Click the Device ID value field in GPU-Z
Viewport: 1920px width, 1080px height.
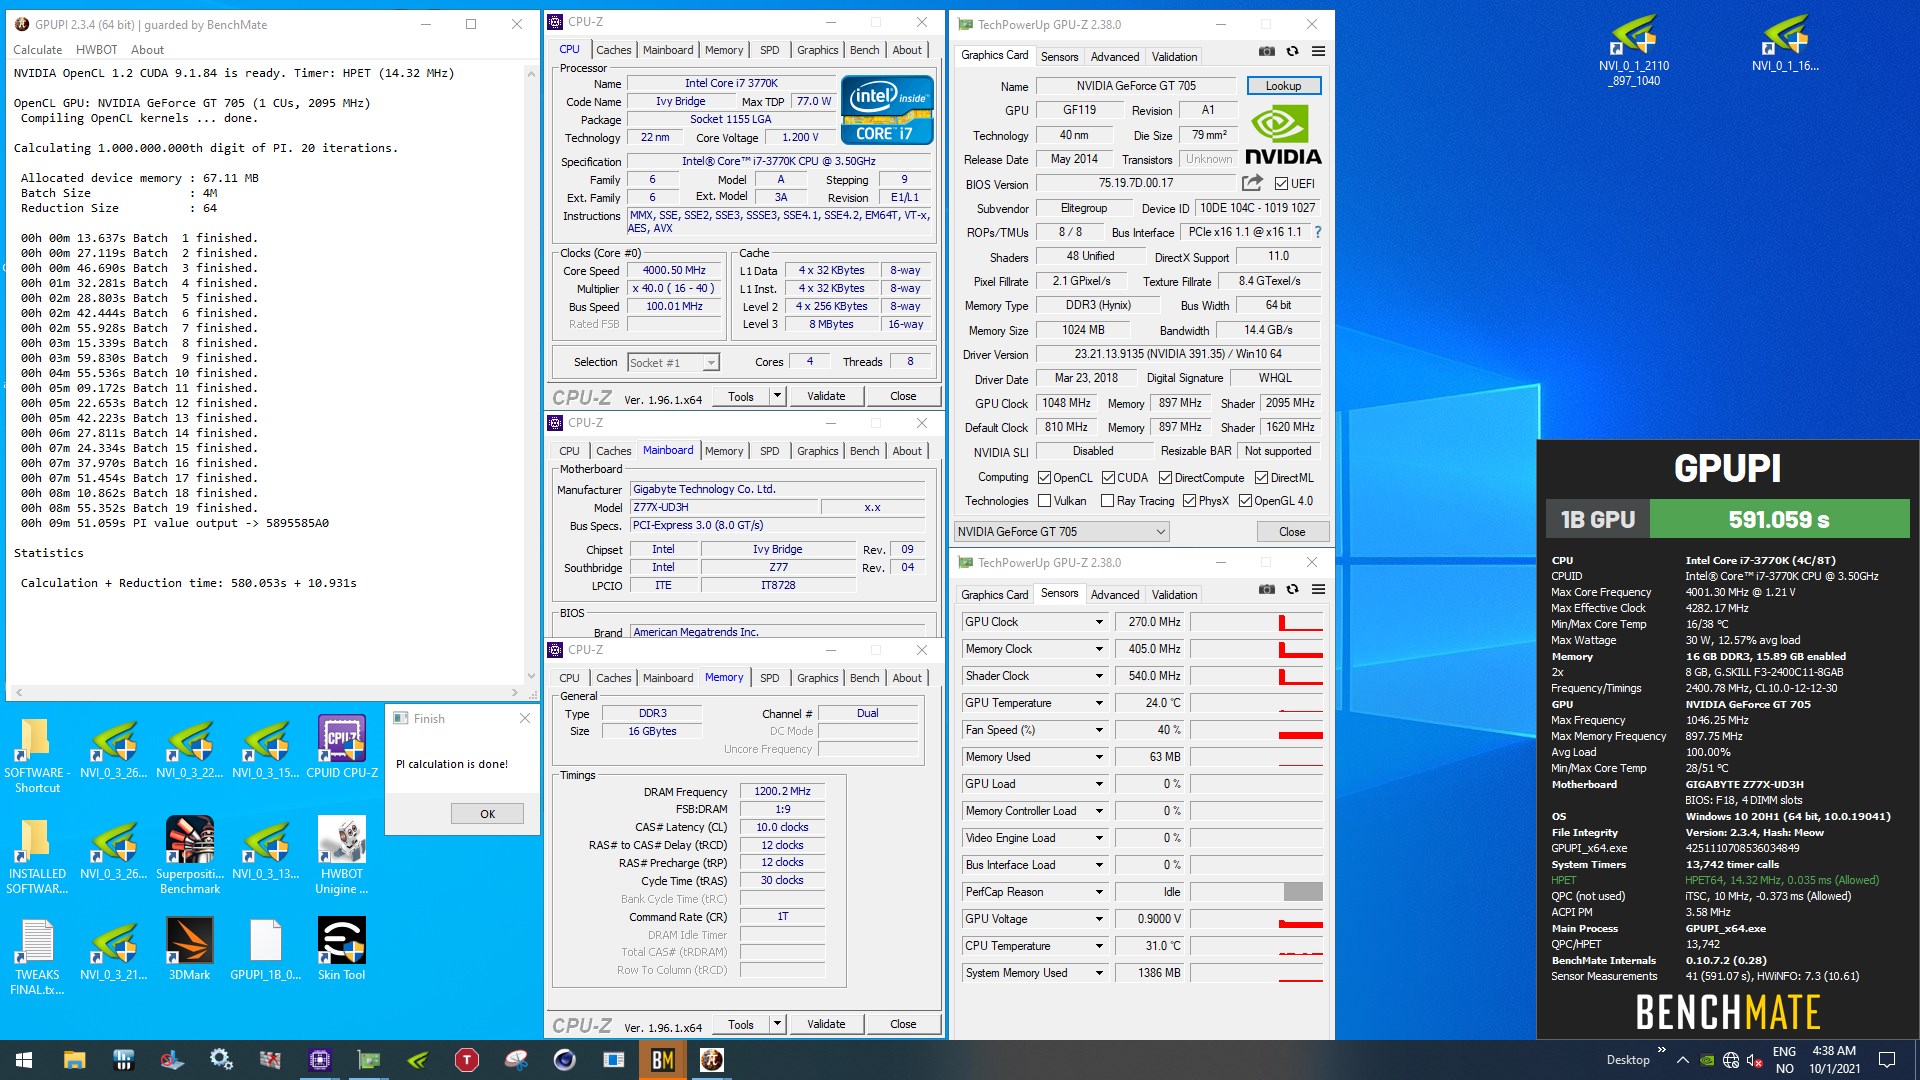click(x=1258, y=208)
